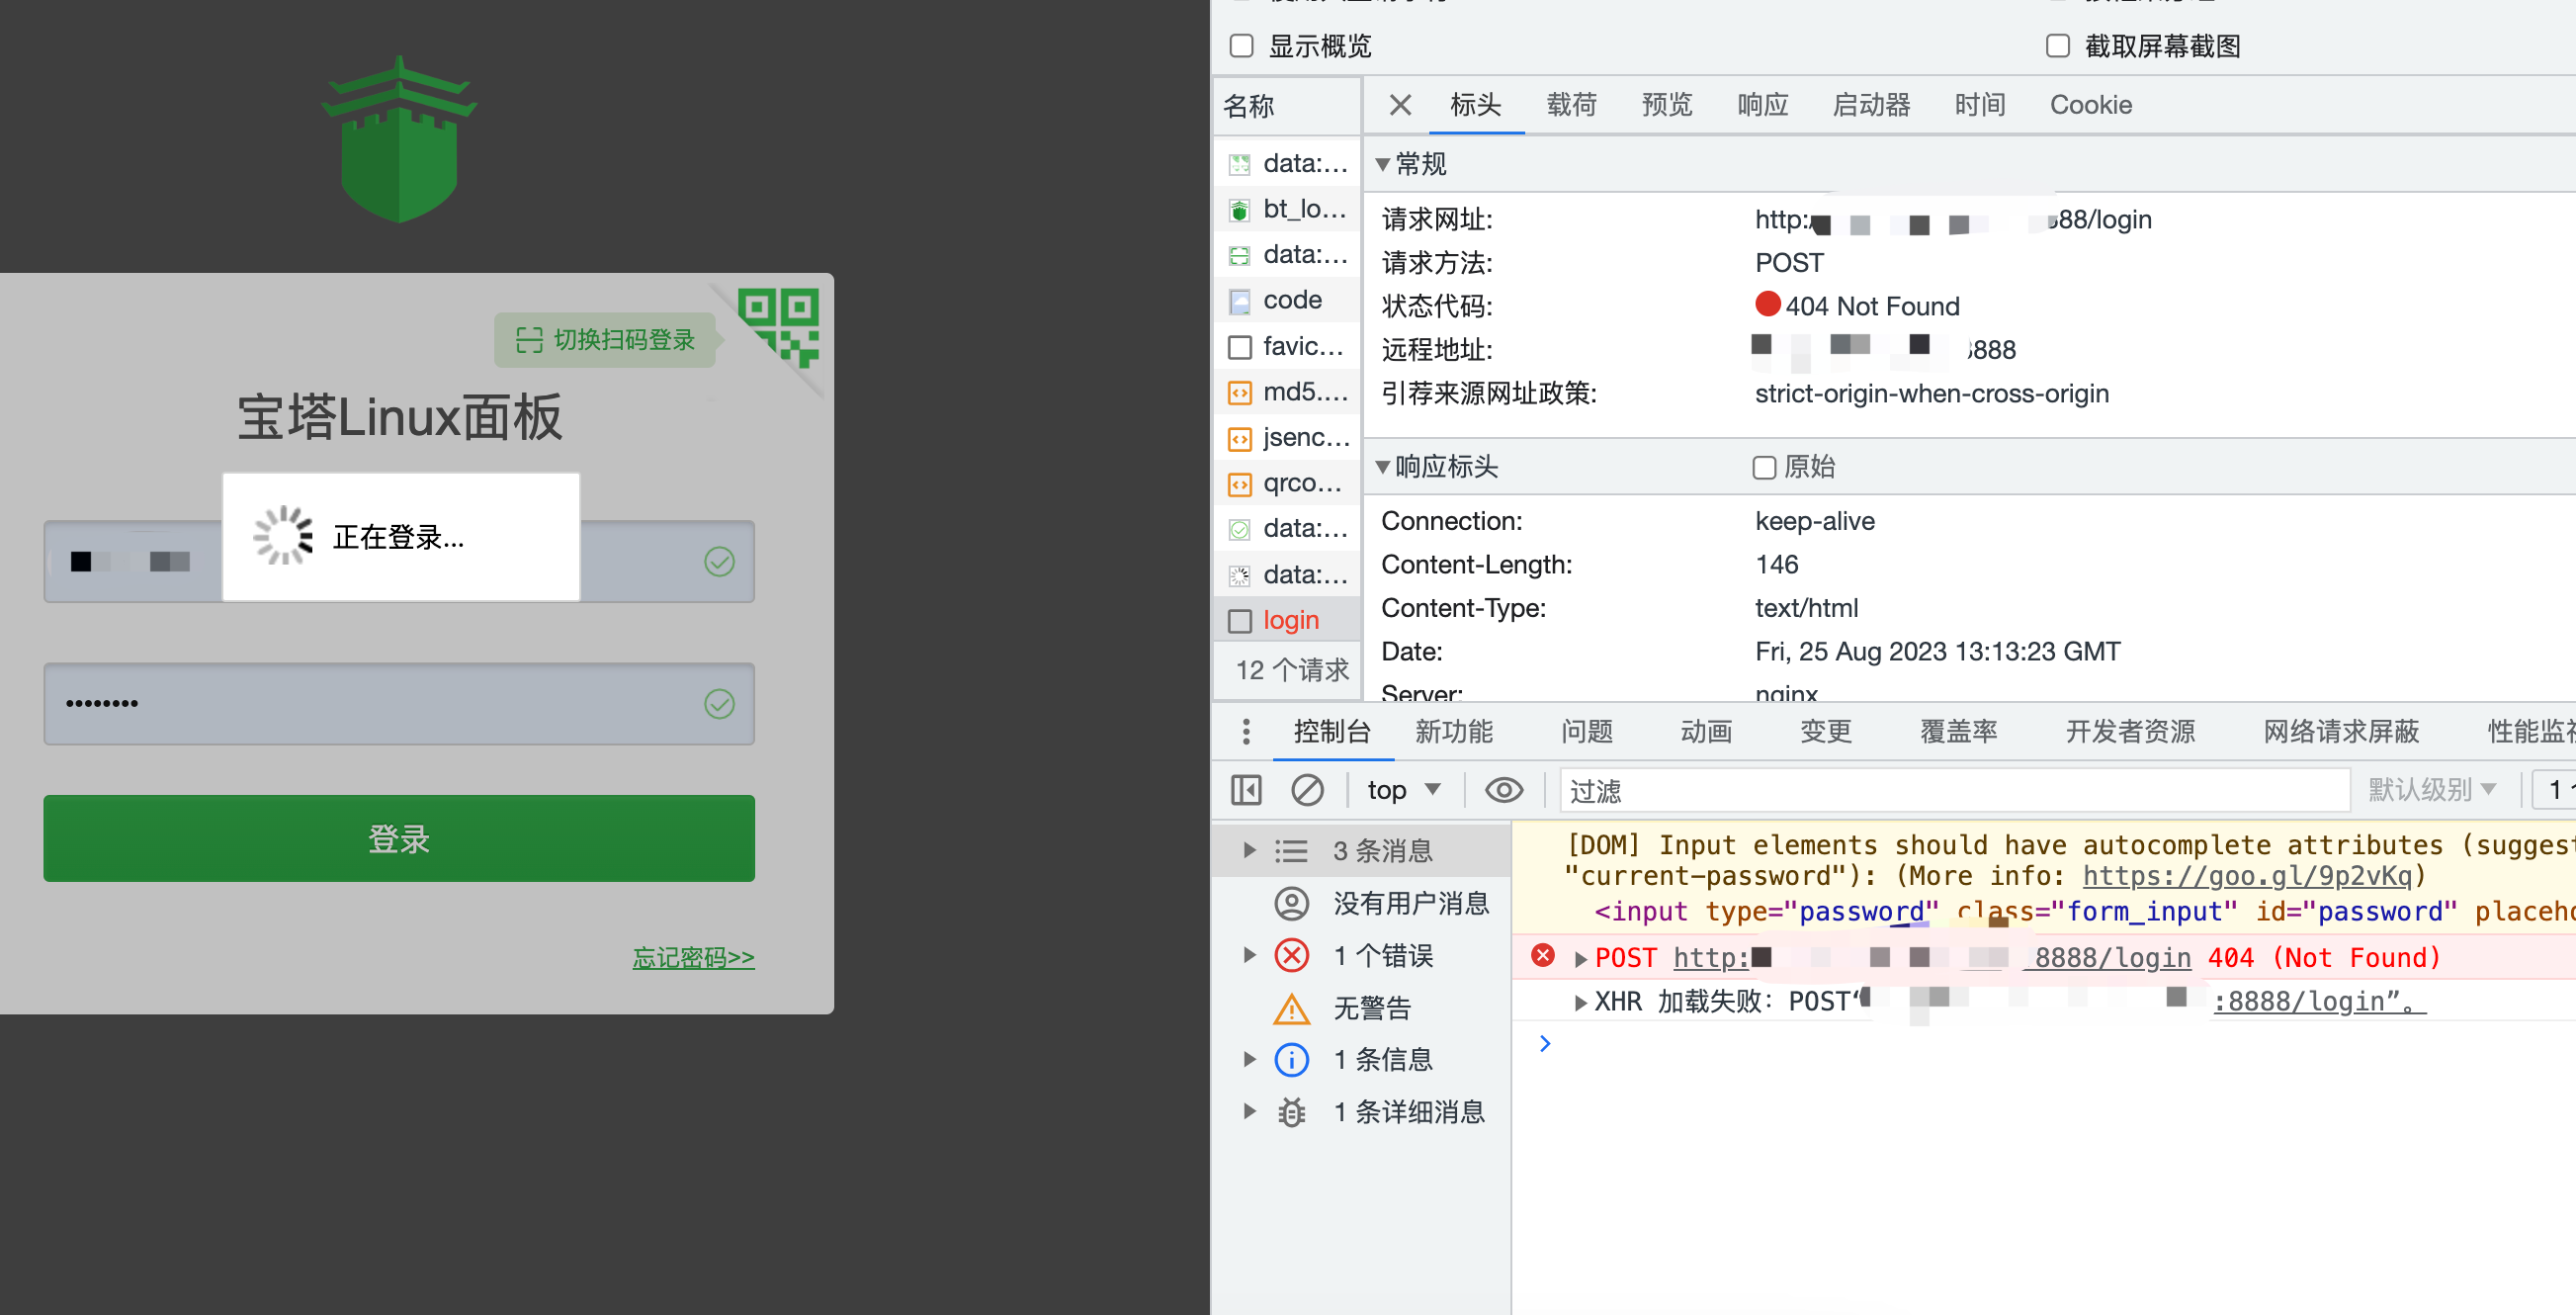Image resolution: width=2576 pixels, height=1315 pixels.
Task: Click the warning triangle icon
Action: [1292, 1008]
